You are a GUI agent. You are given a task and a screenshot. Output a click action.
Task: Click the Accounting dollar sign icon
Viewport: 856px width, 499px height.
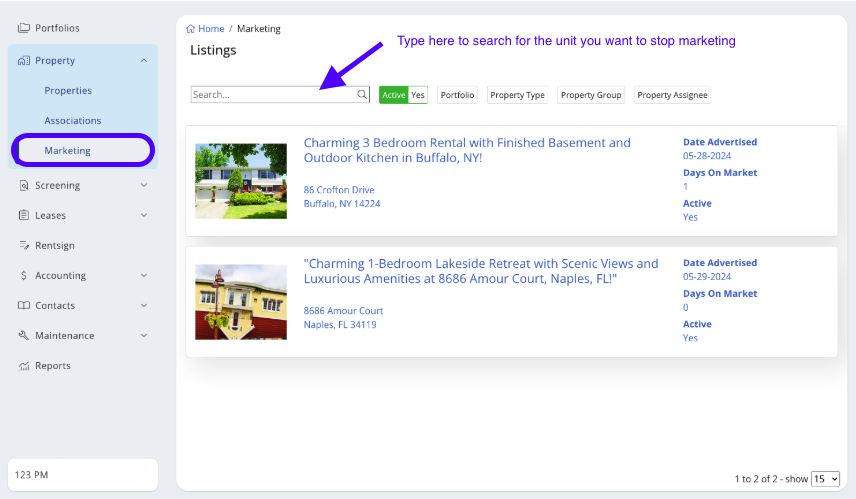click(x=24, y=276)
